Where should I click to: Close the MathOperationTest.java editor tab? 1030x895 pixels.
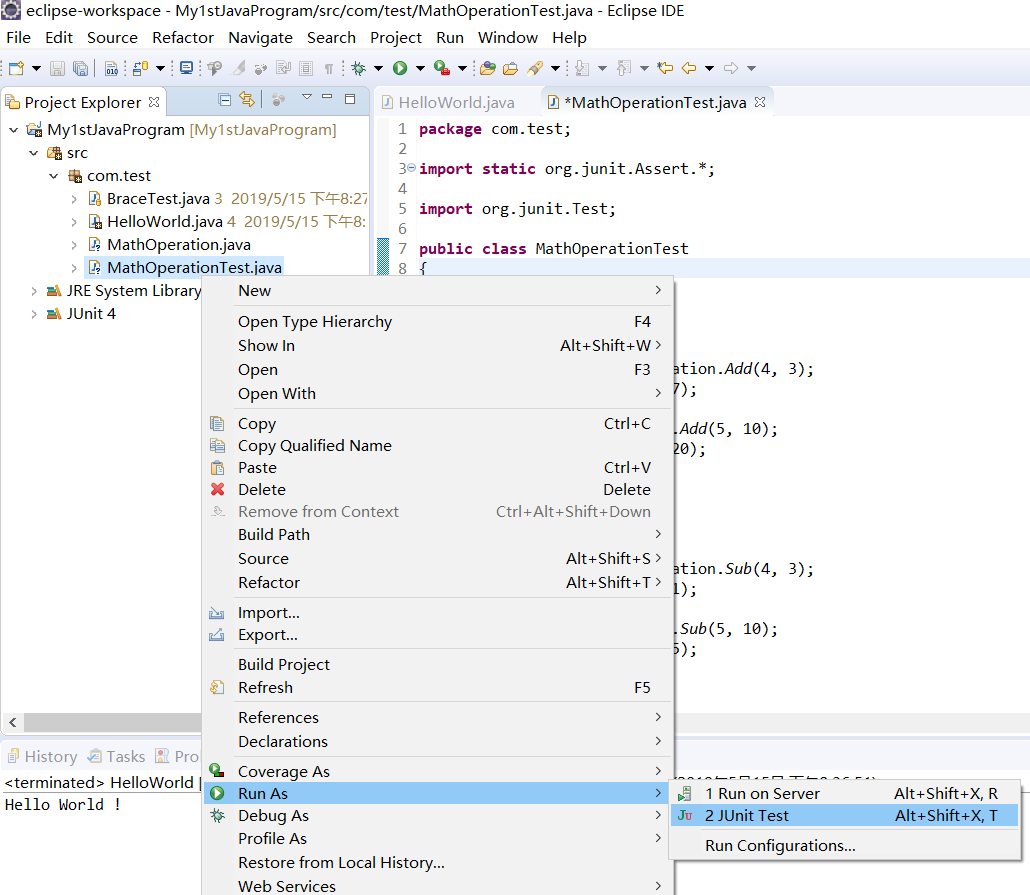pos(760,102)
